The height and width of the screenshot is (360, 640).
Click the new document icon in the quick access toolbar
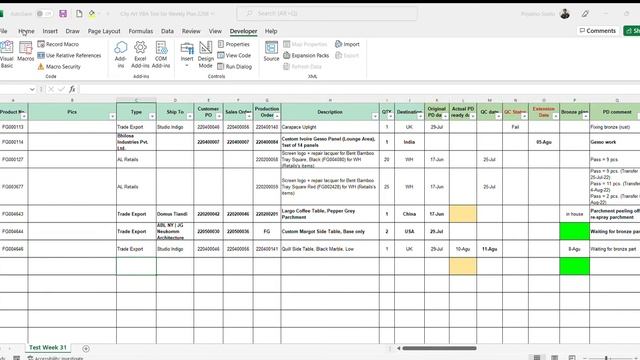point(79,13)
